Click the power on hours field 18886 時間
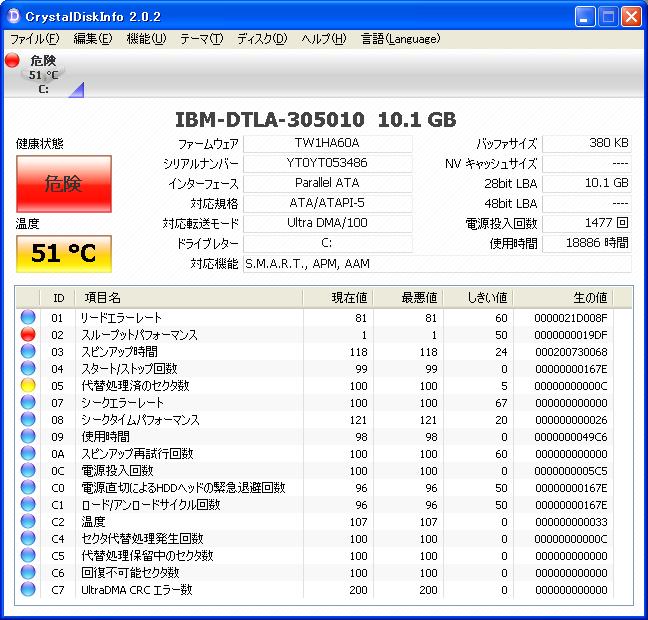This screenshot has width=648, height=620. (587, 243)
